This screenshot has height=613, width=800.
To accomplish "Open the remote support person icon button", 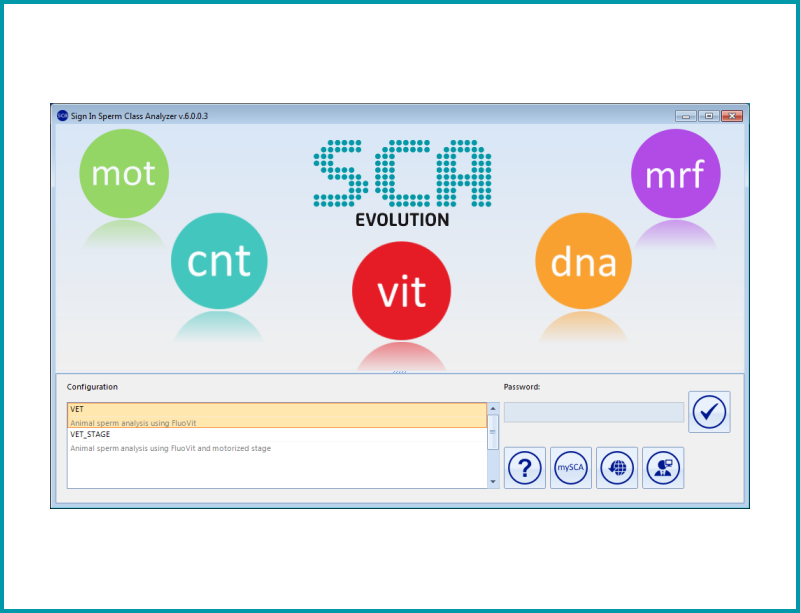I will (663, 468).
